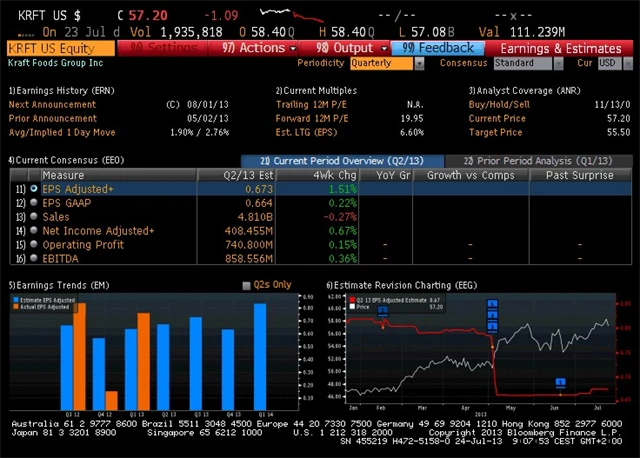This screenshot has width=640, height=458.
Task: Click the event marker icon near February
Action: [382, 311]
